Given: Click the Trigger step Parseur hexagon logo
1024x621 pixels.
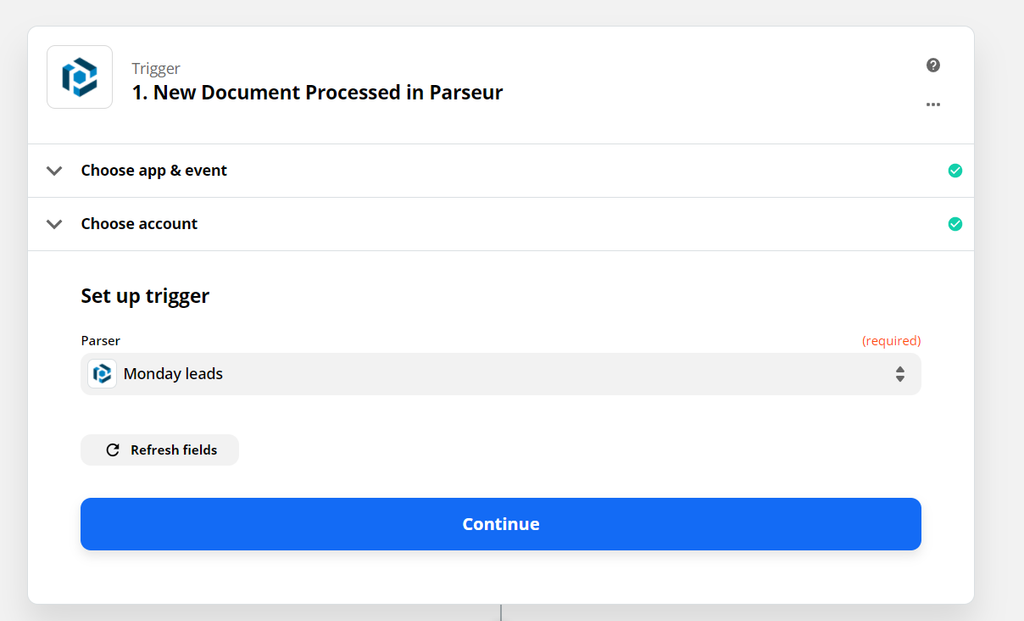Looking at the screenshot, I should [x=79, y=77].
